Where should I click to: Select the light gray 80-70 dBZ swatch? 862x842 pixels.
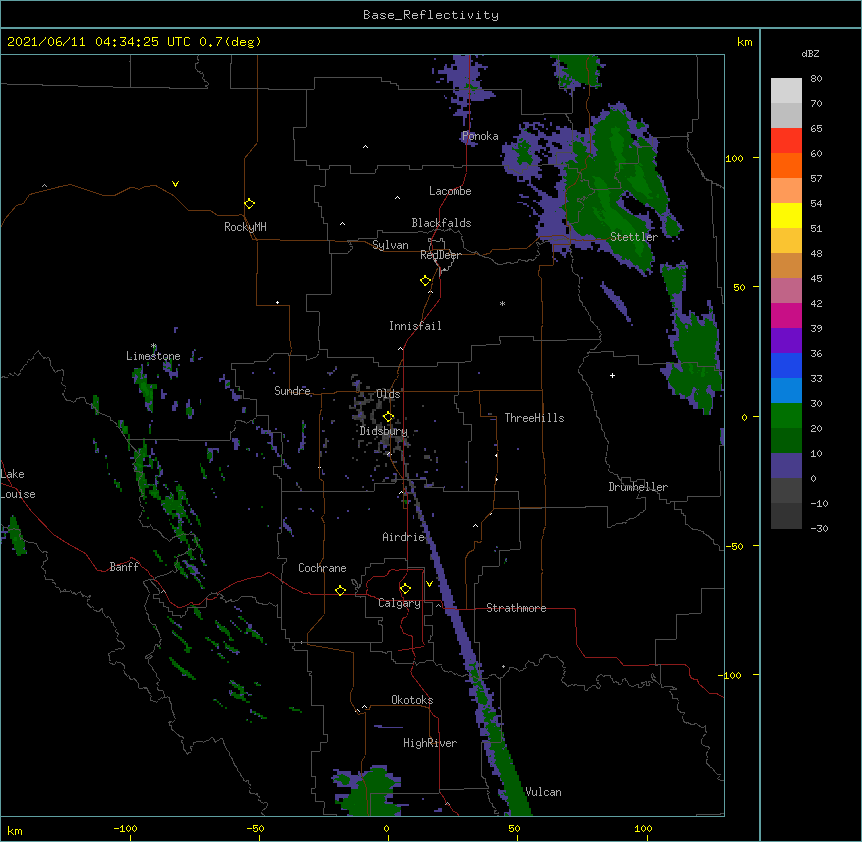(786, 91)
